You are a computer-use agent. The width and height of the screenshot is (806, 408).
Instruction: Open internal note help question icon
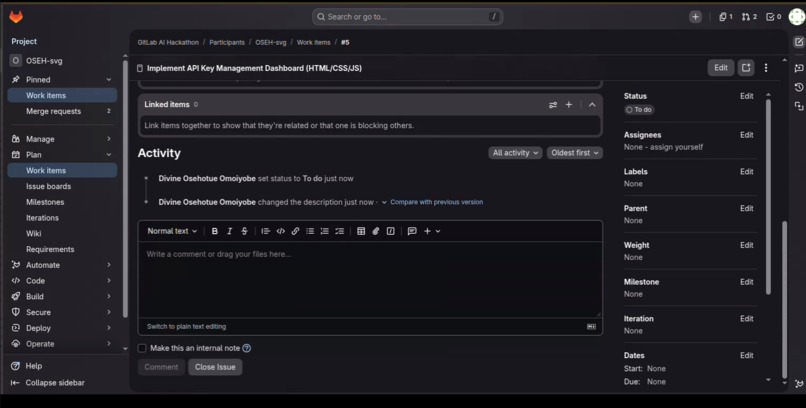247,348
